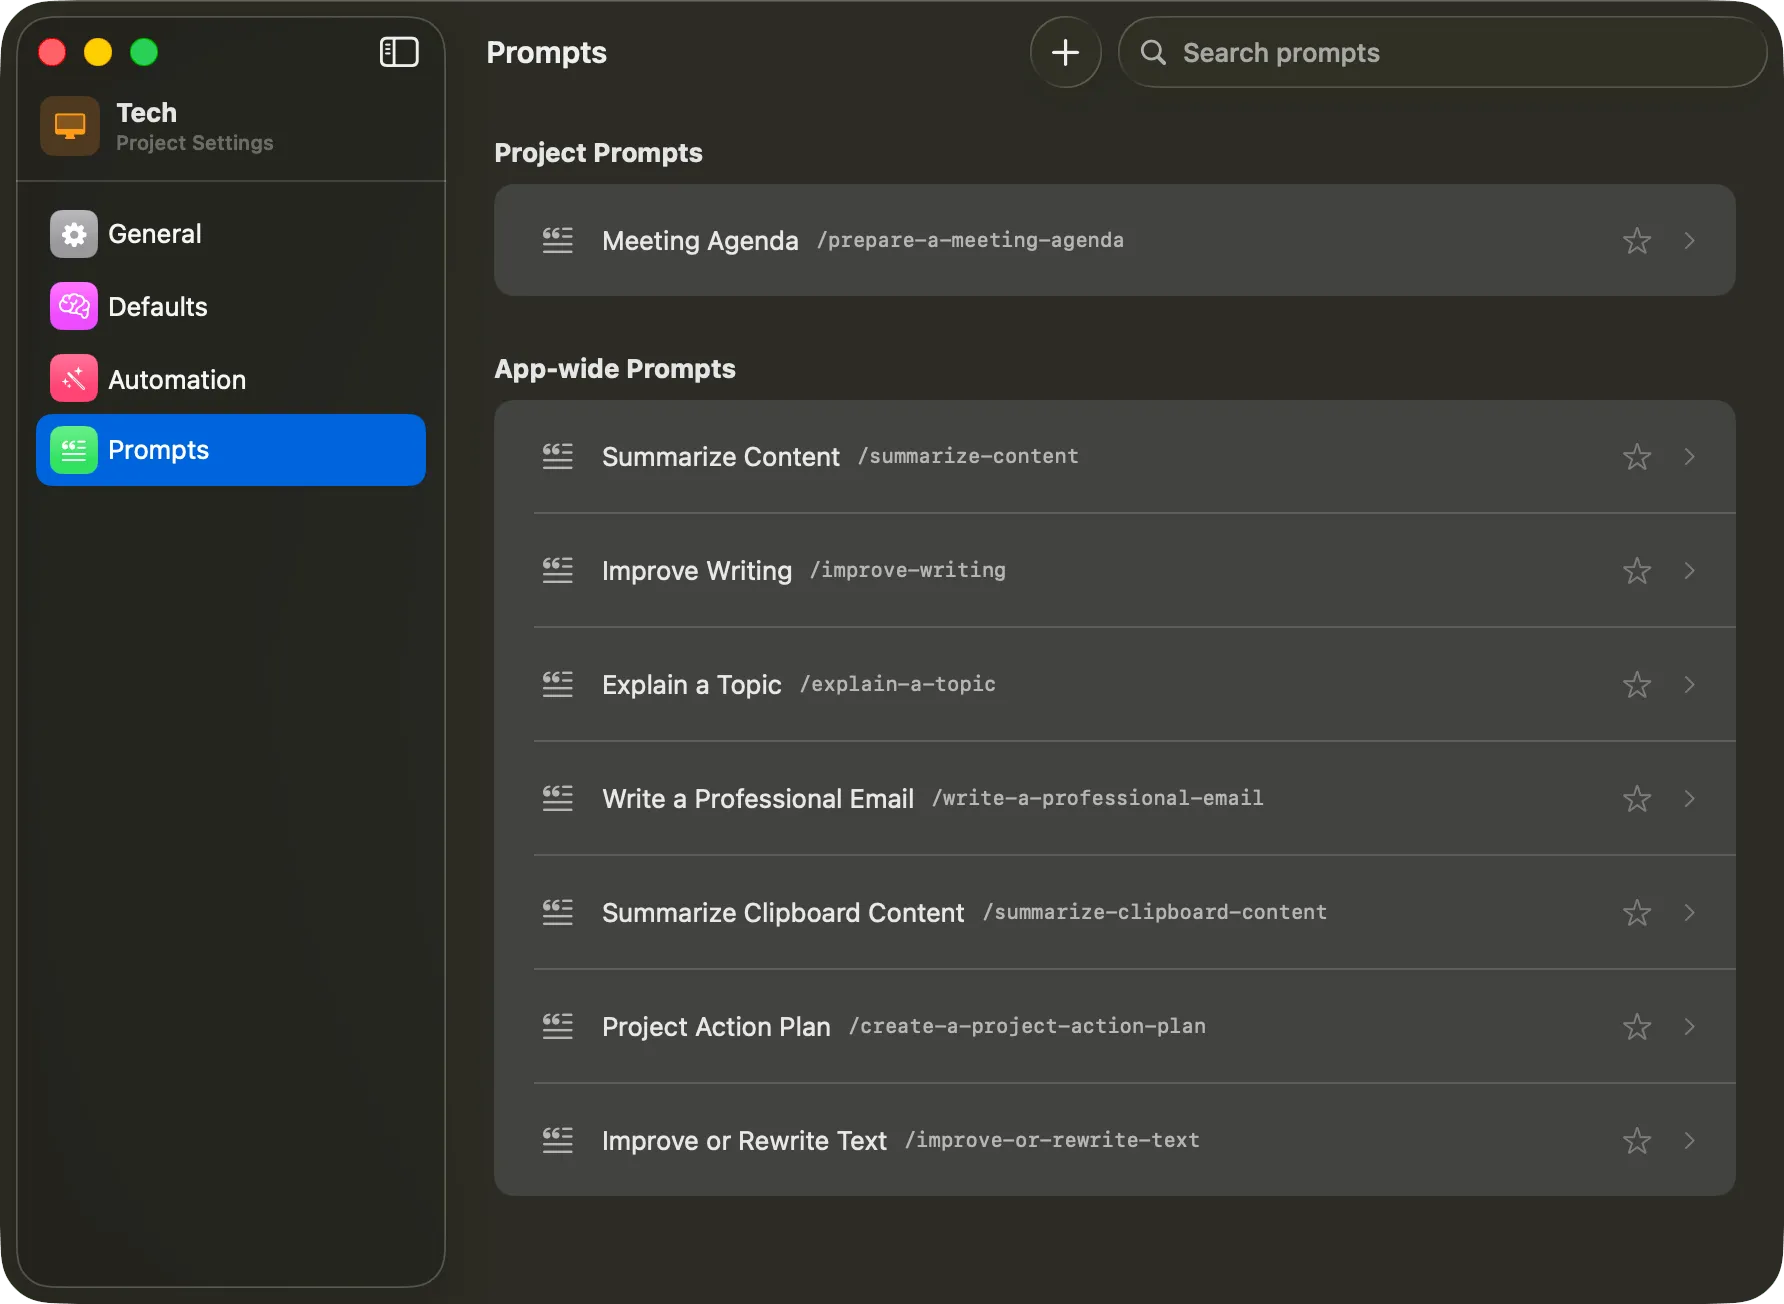Click the /summarize-clipboard-content slug text
Screen dimensions: 1784x1304
point(1155,912)
